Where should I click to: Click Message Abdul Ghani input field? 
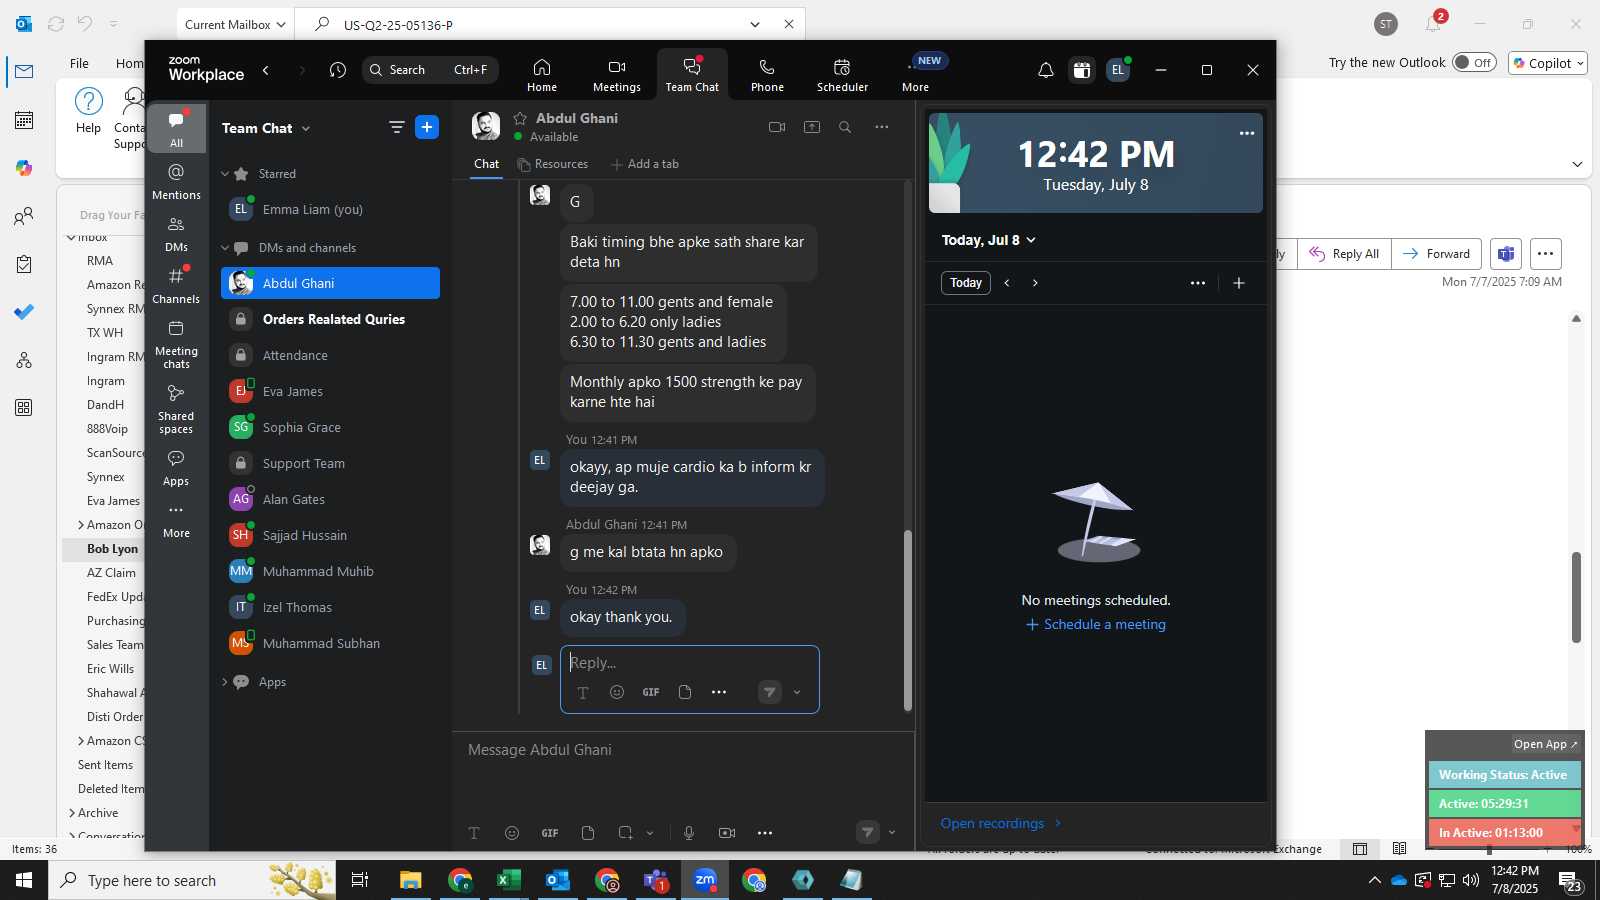point(683,750)
